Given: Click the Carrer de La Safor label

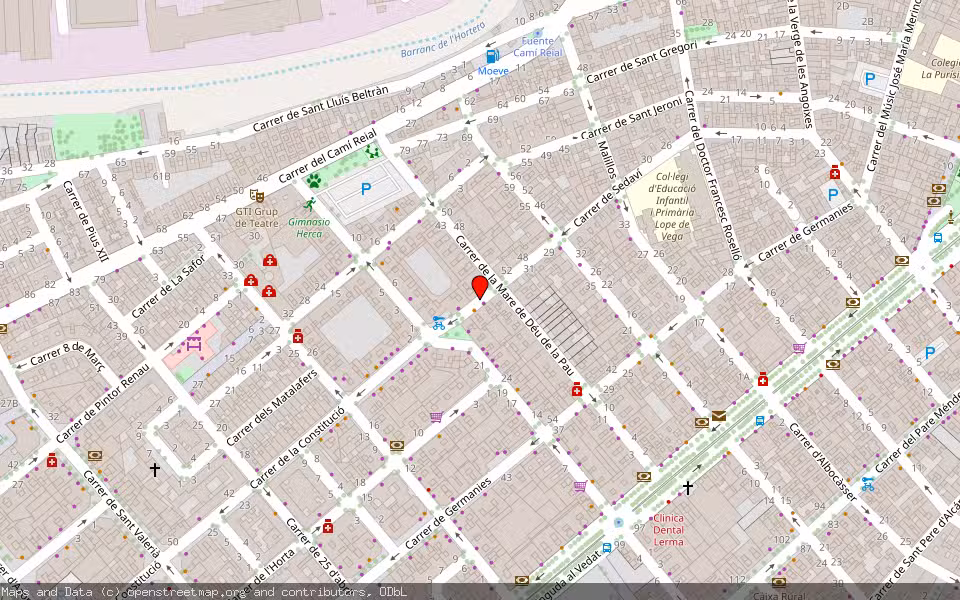Looking at the screenshot, I should click(168, 286).
